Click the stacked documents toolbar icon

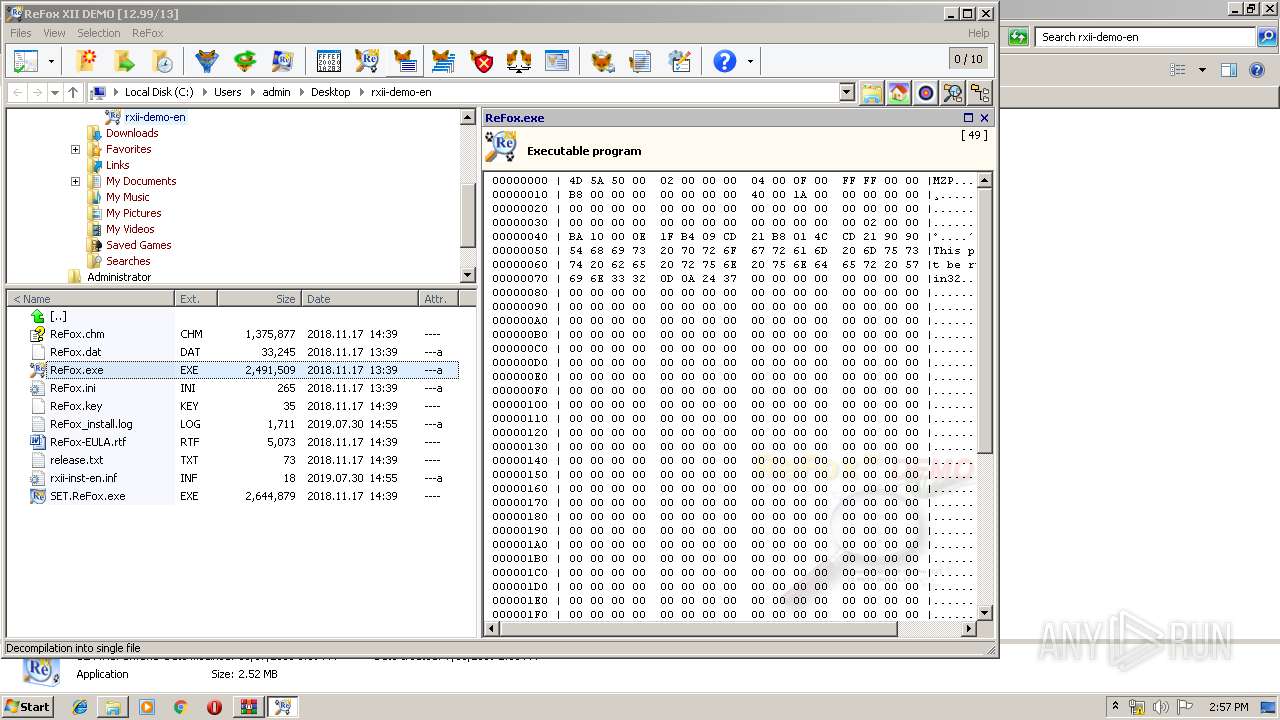pos(640,61)
